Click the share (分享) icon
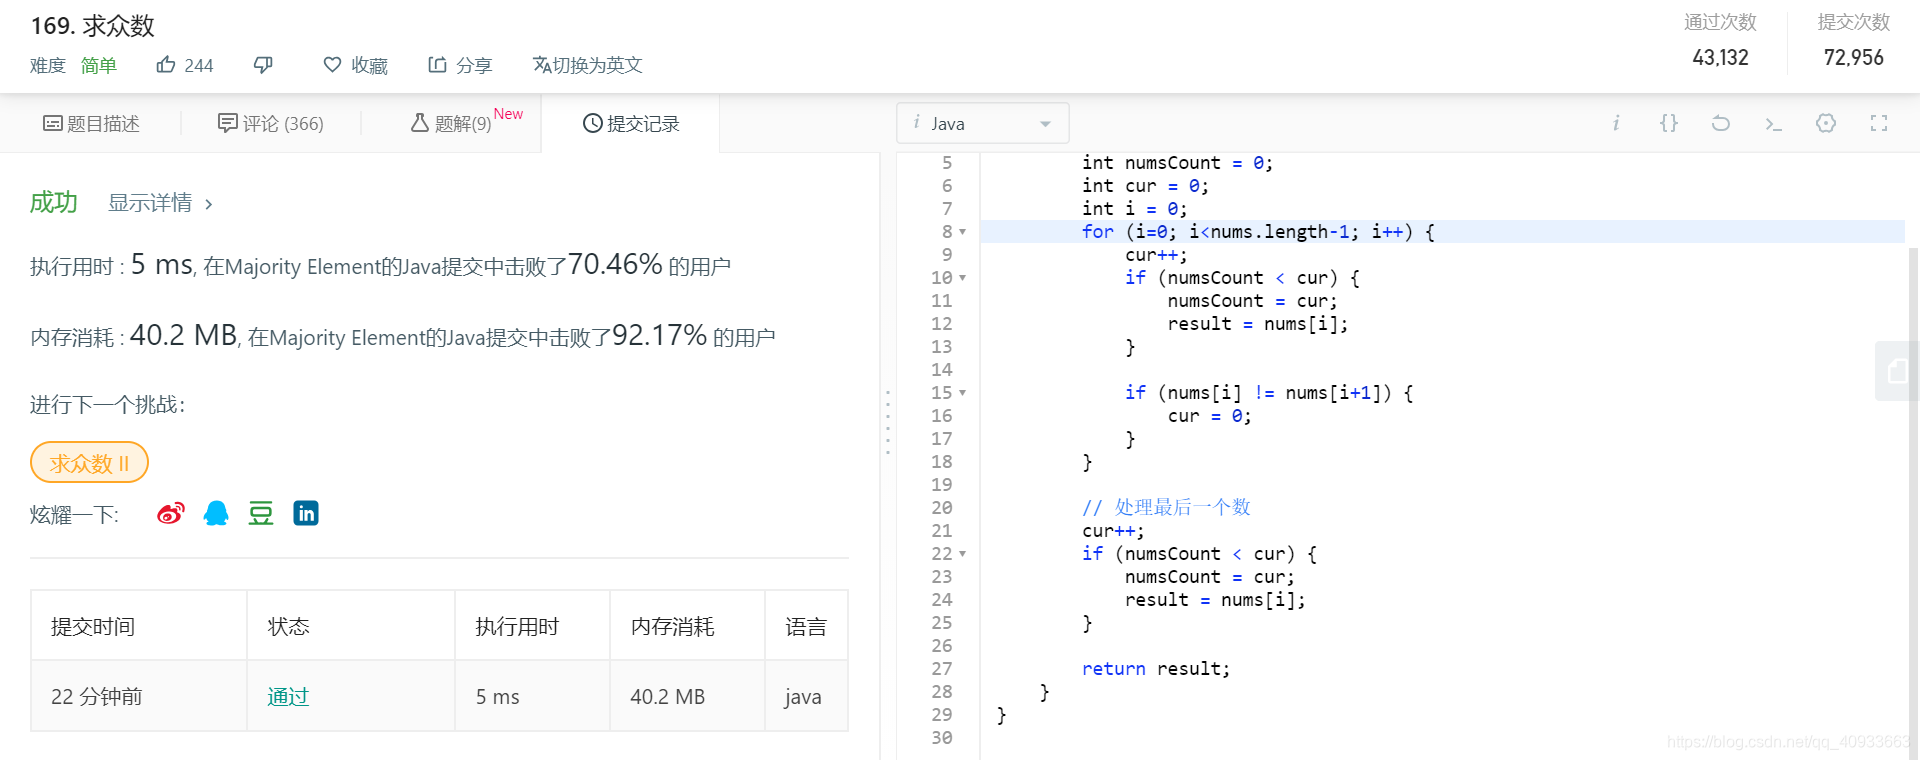The width and height of the screenshot is (1920, 760). [x=437, y=65]
